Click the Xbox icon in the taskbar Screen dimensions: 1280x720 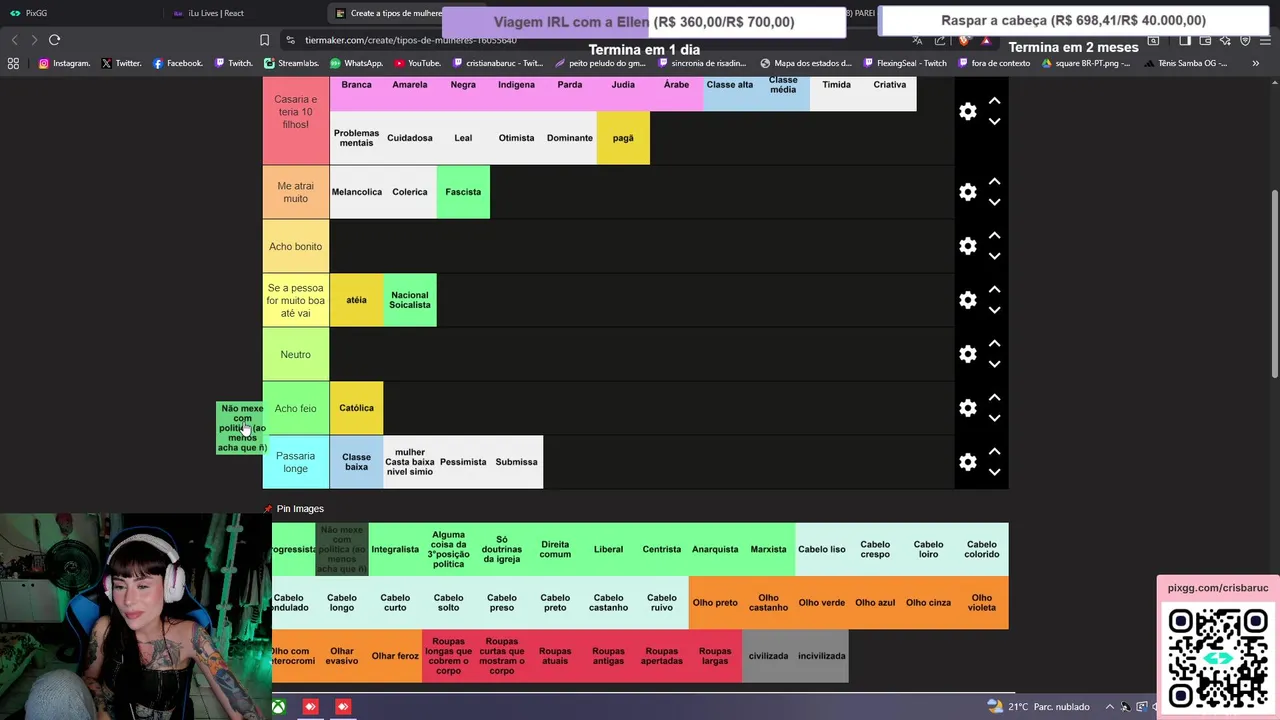[279, 707]
